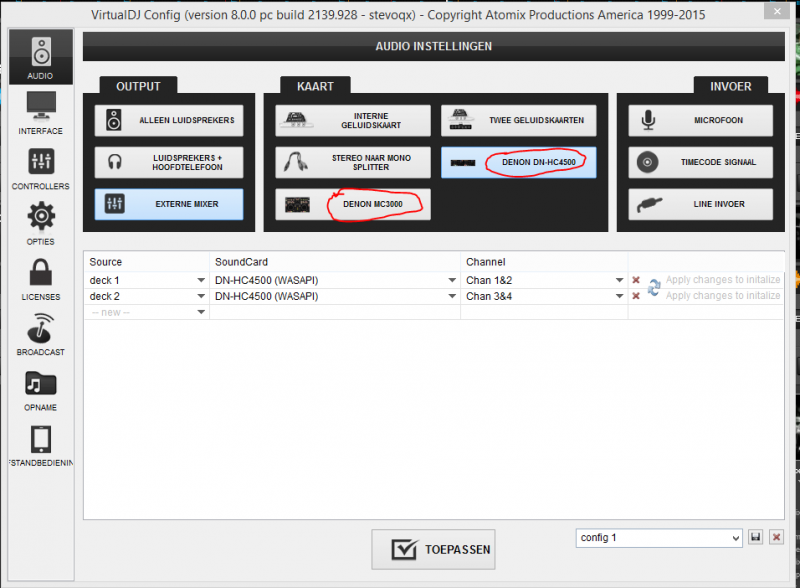Select Microfoon input option
800x588 pixels.
pyautogui.click(x=701, y=120)
